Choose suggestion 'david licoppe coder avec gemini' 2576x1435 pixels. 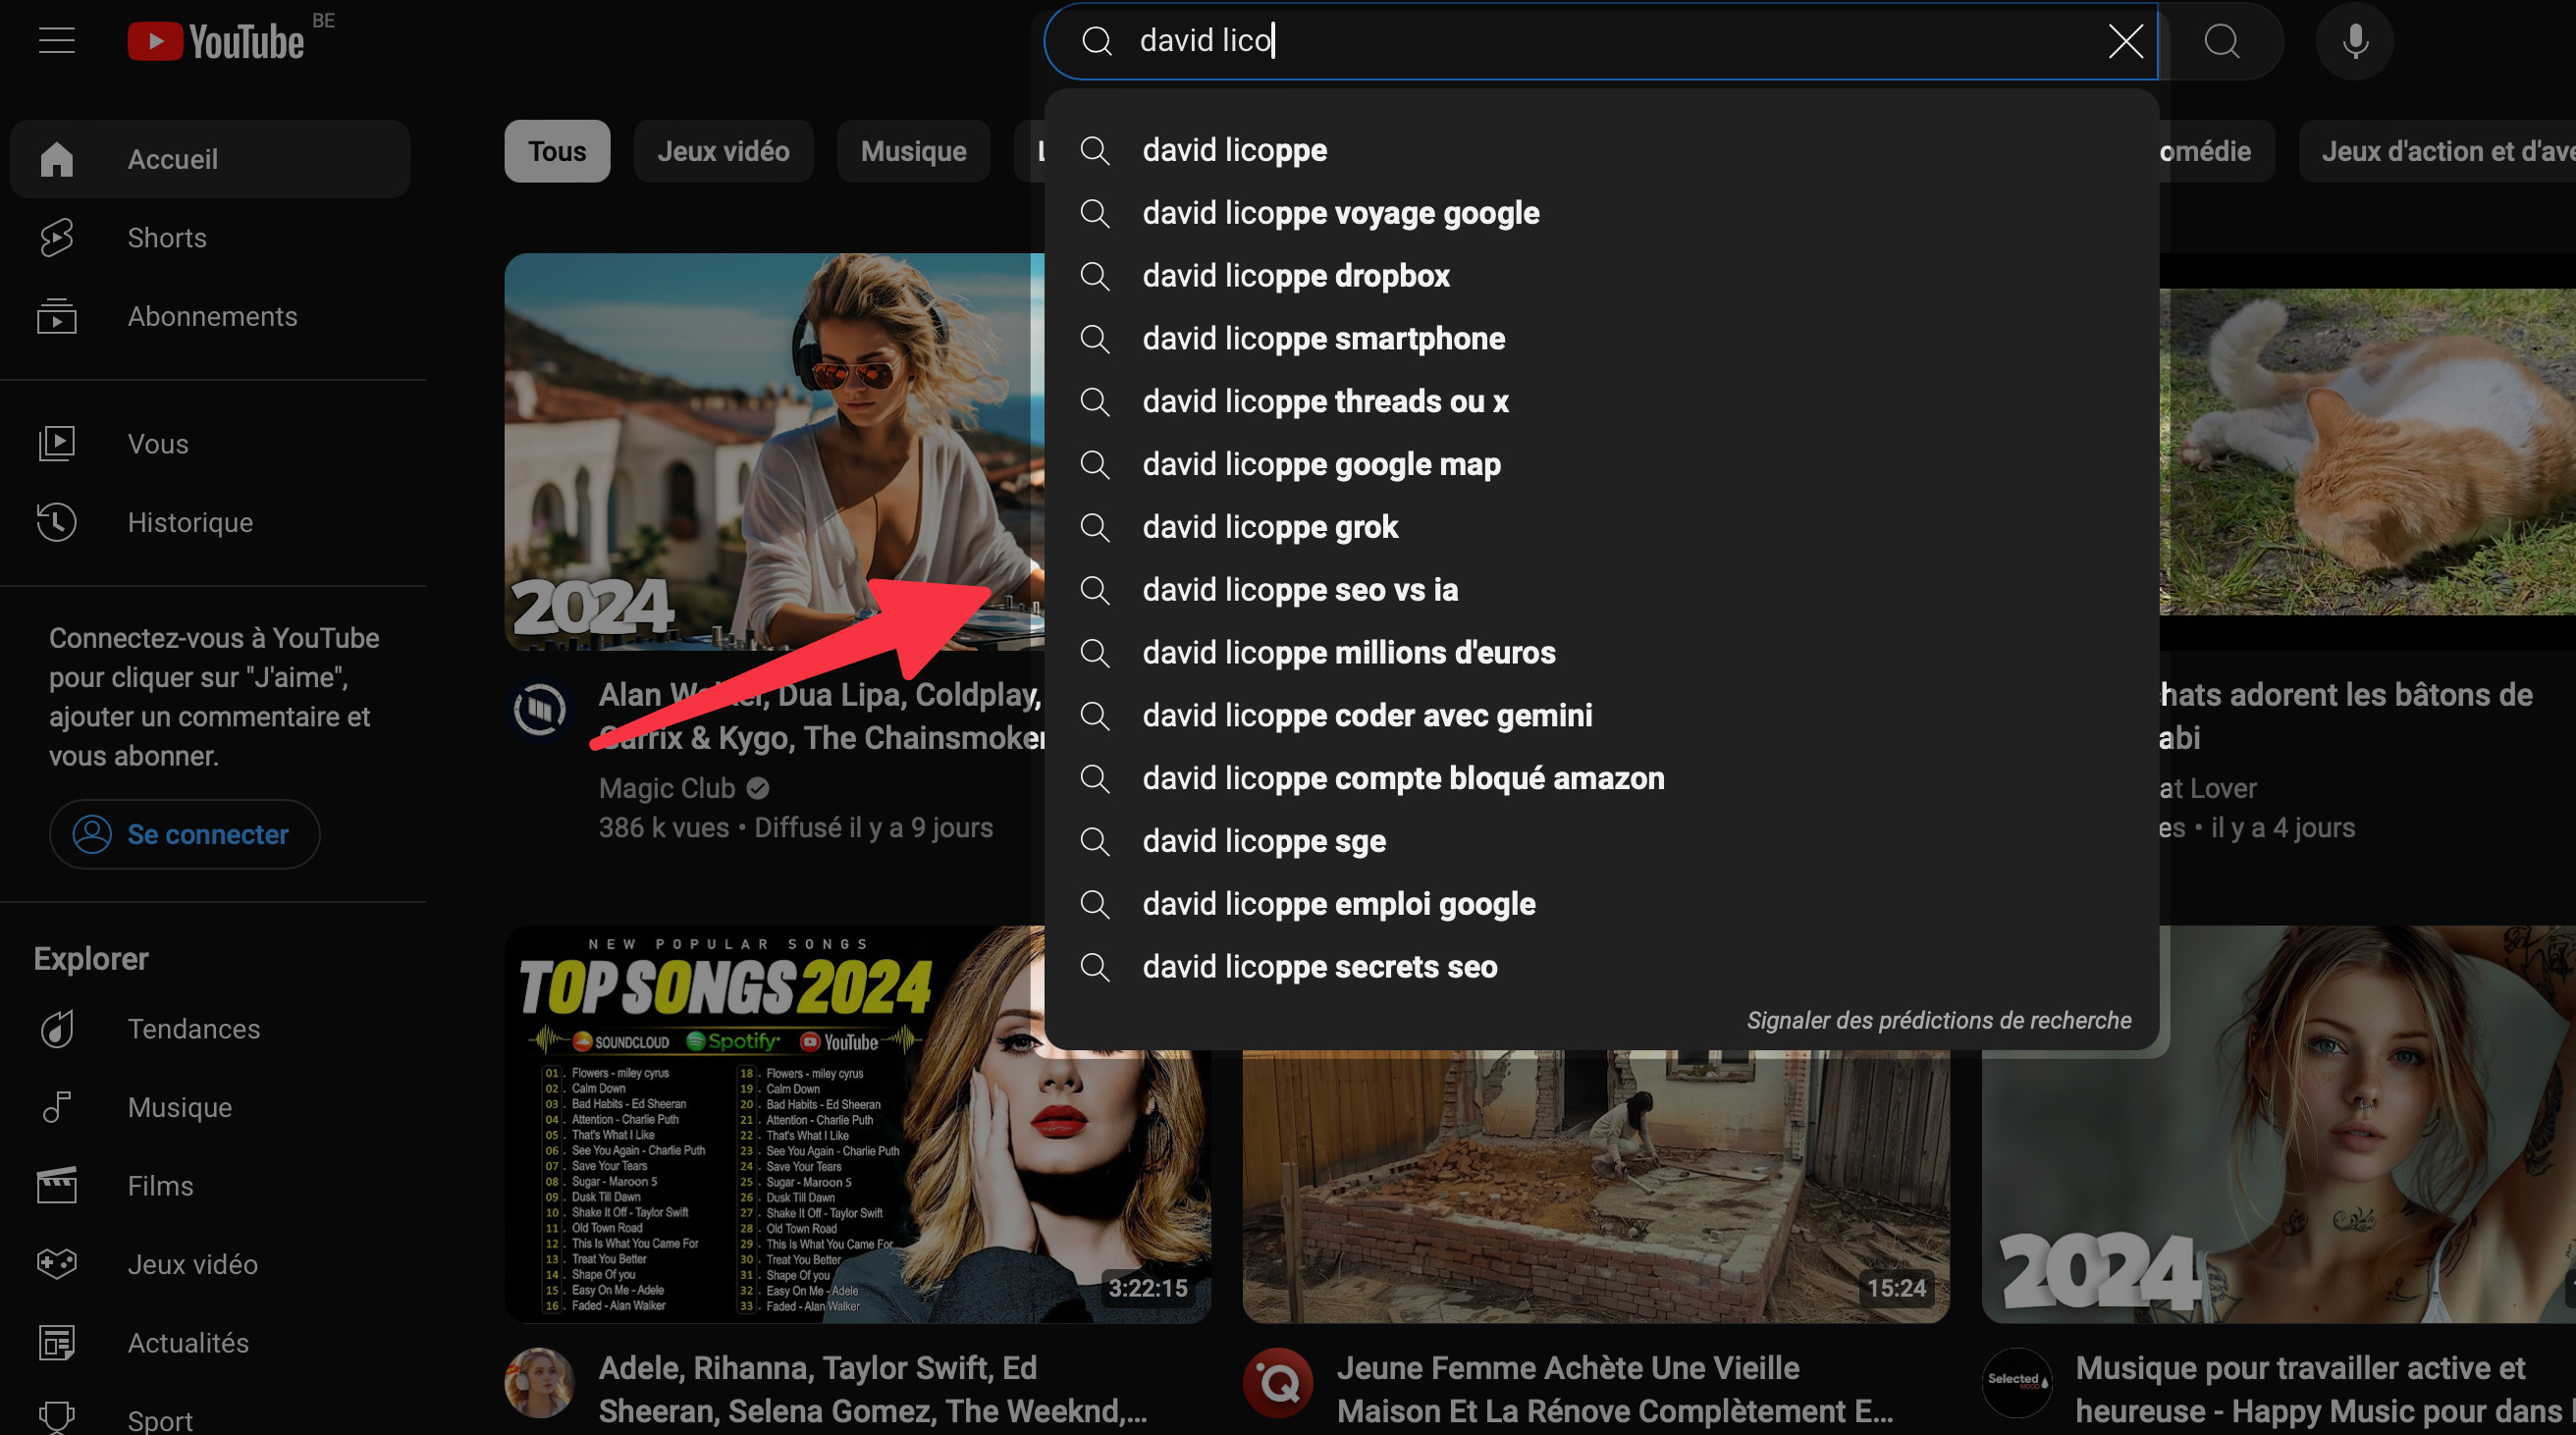click(1600, 715)
